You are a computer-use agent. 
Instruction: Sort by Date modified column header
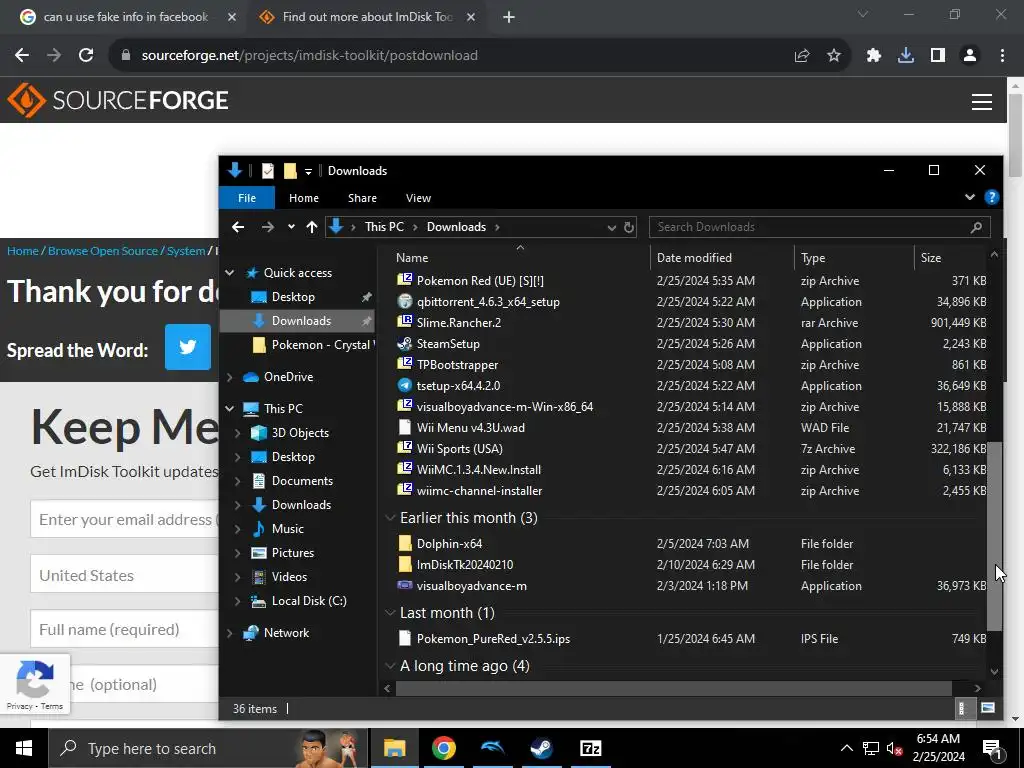click(x=722, y=257)
